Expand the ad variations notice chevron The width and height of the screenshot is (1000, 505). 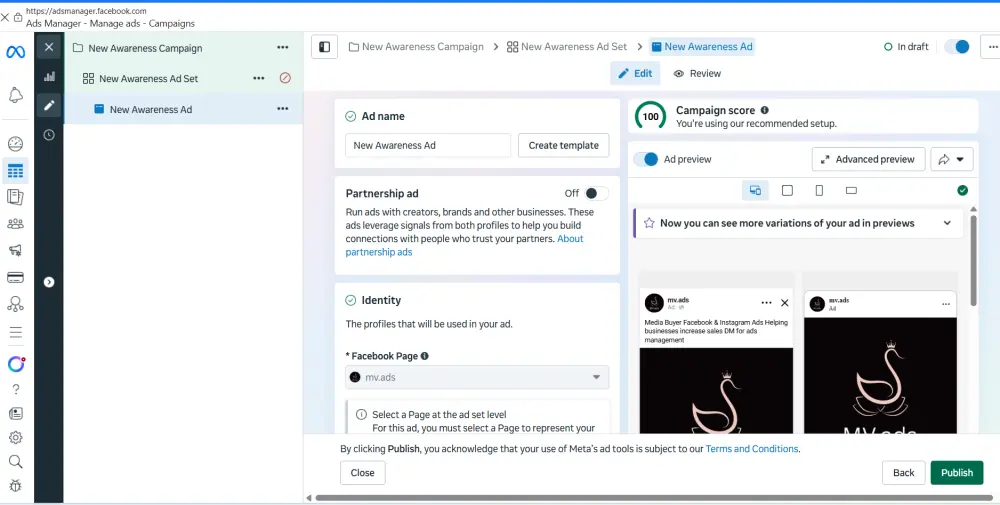point(947,223)
